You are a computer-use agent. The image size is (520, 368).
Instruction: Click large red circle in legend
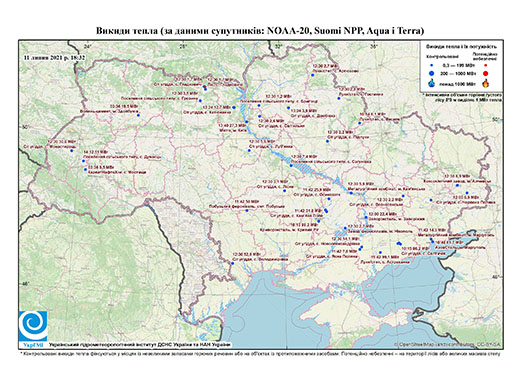click(x=485, y=73)
